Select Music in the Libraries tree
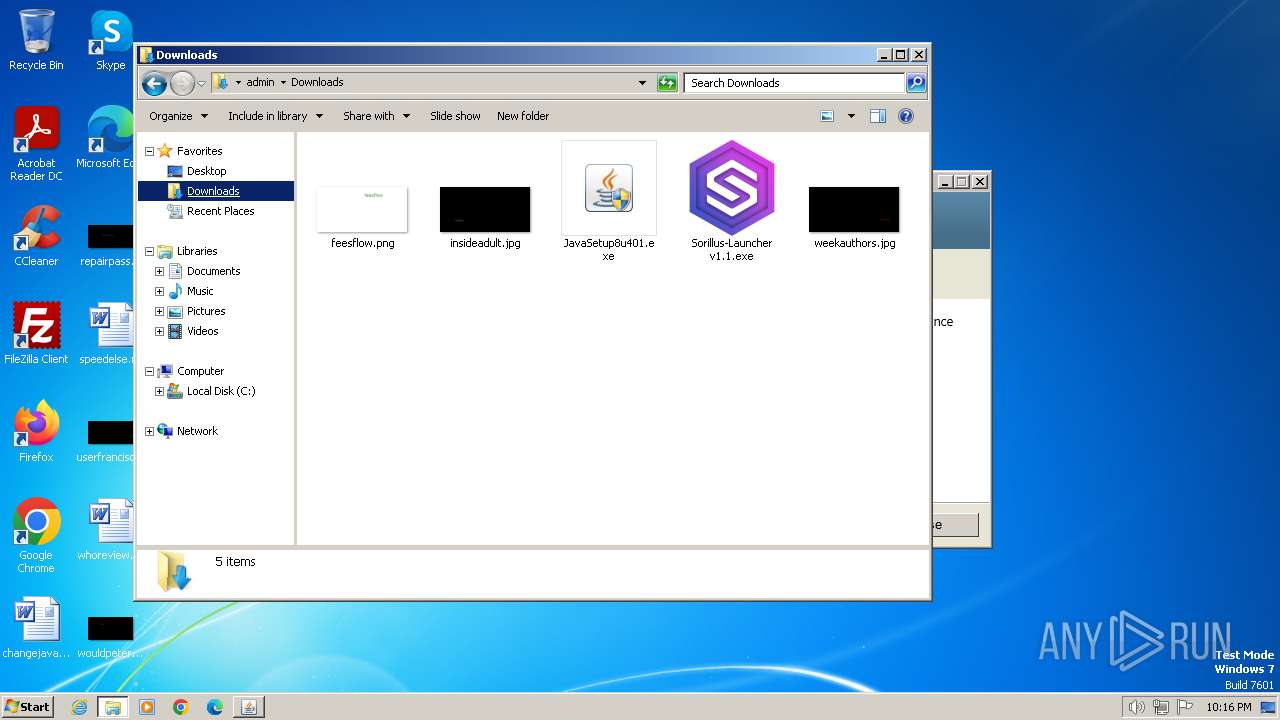 coord(200,291)
